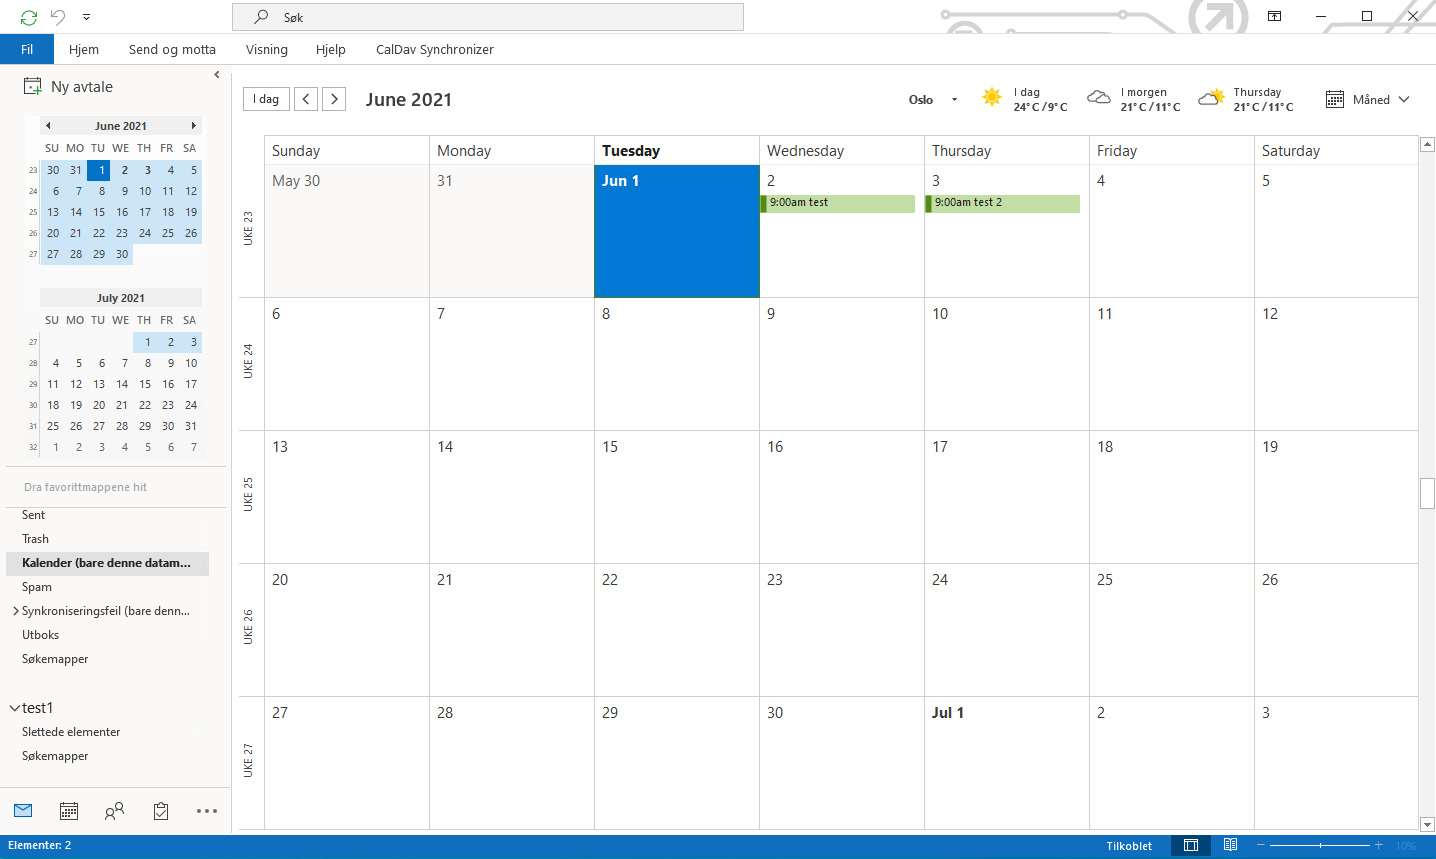The image size is (1436, 859).
Task: Create a new appointment with Ny avtale
Action: (68, 87)
